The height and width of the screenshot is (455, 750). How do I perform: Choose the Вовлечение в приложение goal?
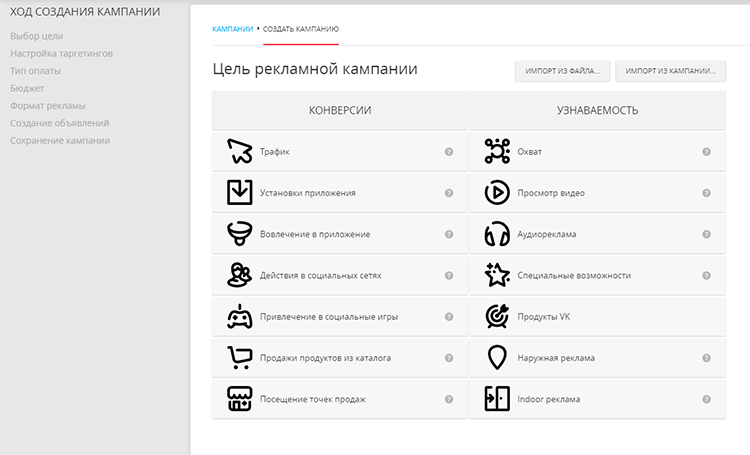pos(314,234)
